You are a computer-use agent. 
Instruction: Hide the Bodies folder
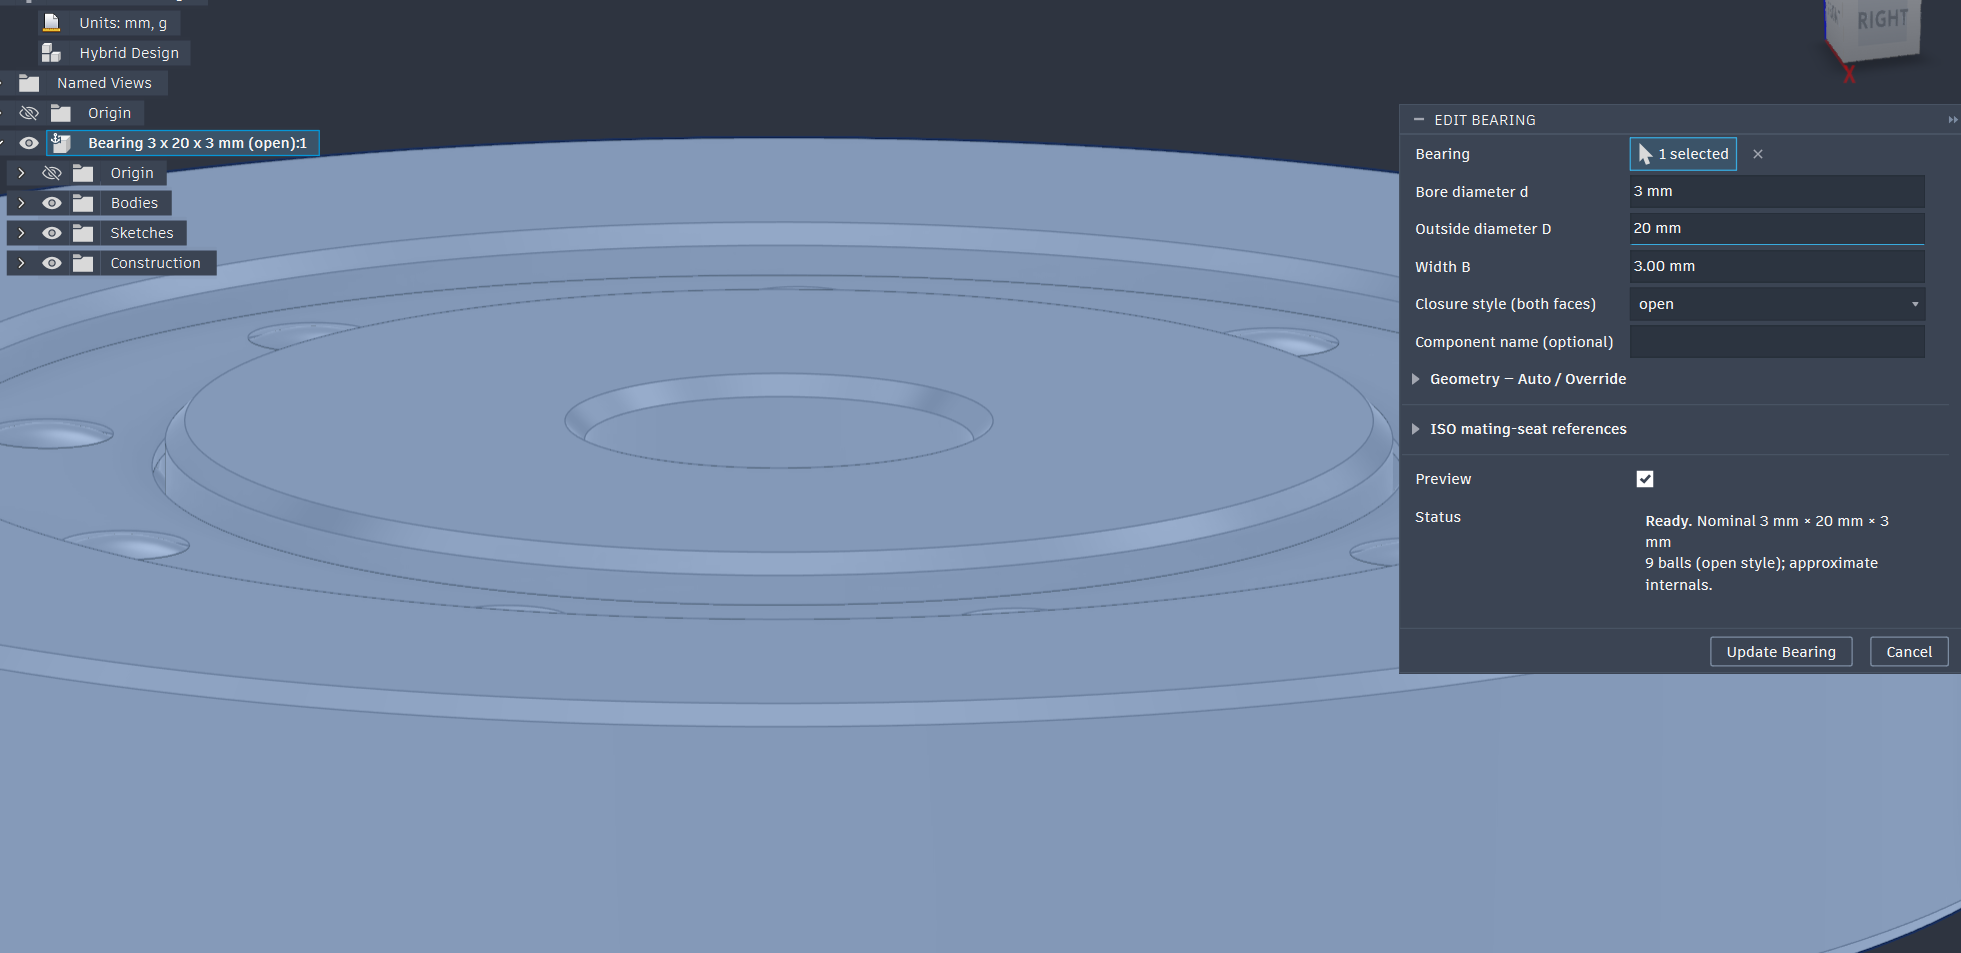52,203
